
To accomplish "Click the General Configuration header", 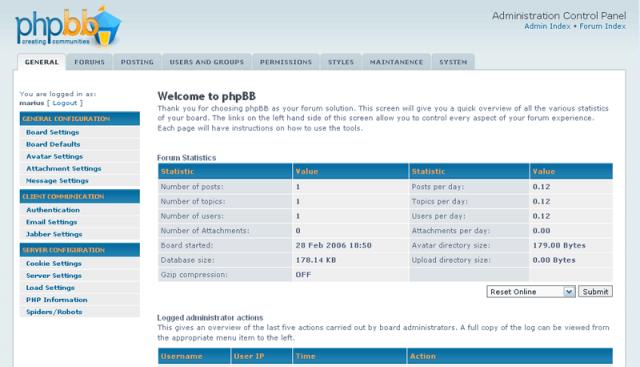I will pos(80,119).
